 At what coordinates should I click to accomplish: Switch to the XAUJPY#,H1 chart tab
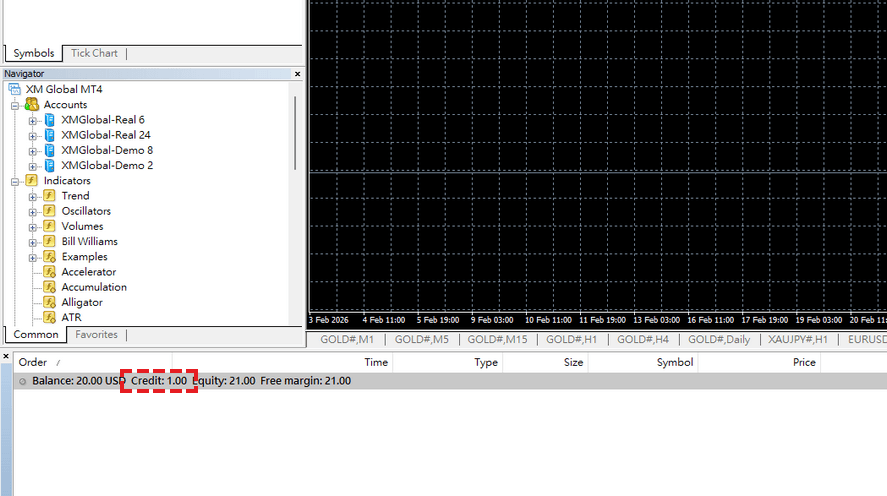(x=798, y=339)
